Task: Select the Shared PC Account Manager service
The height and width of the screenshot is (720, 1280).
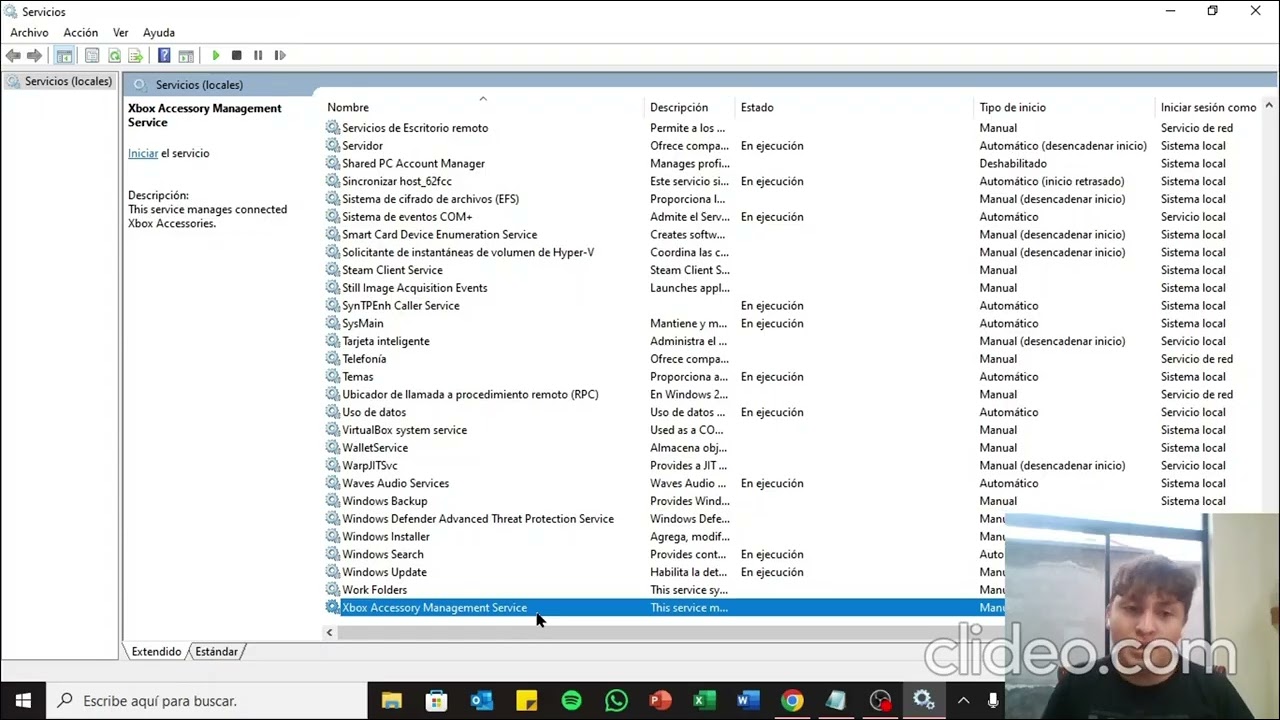Action: [x=413, y=164]
